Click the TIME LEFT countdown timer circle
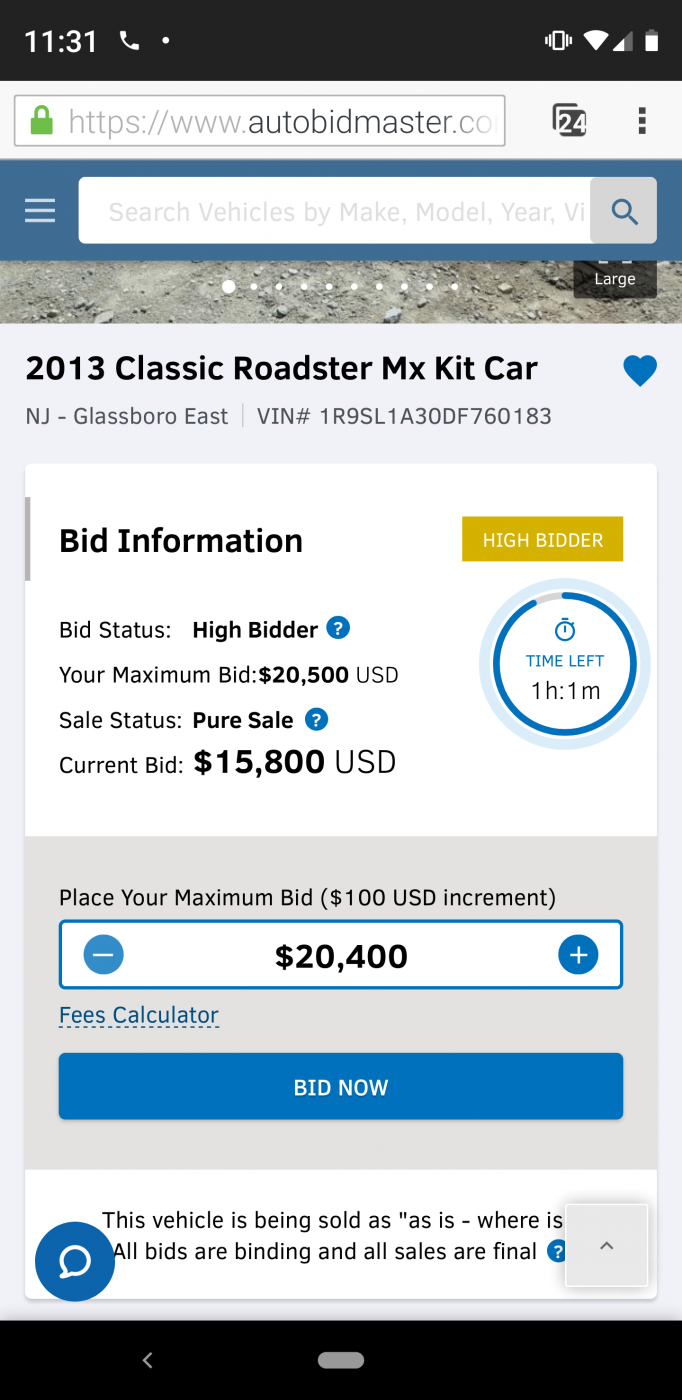682x1400 pixels. (x=565, y=665)
